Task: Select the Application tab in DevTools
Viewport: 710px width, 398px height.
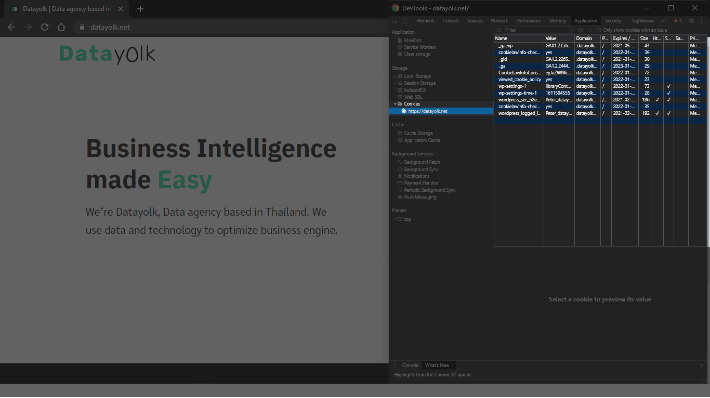Action: [x=585, y=21]
